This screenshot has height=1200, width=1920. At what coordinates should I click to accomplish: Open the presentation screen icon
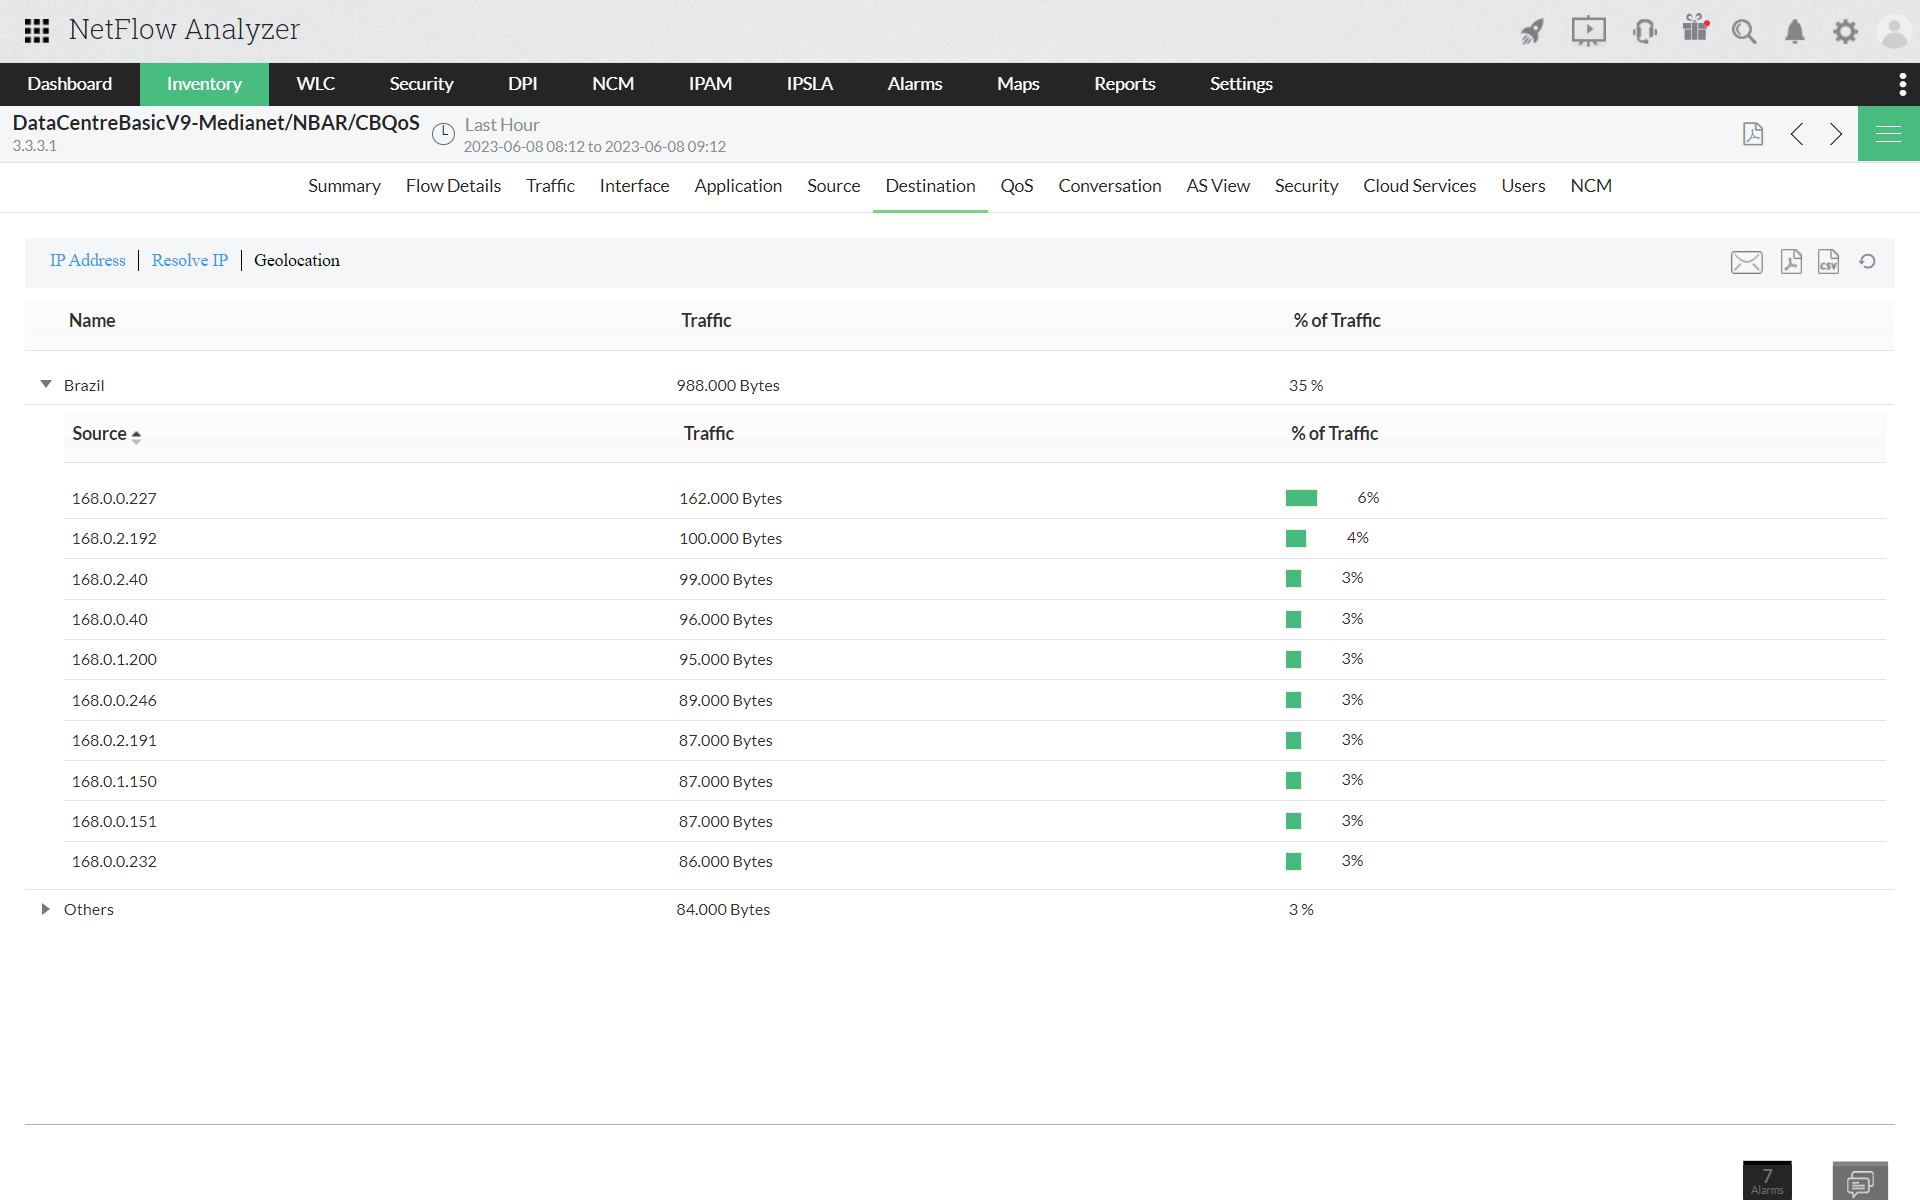[x=1588, y=31]
